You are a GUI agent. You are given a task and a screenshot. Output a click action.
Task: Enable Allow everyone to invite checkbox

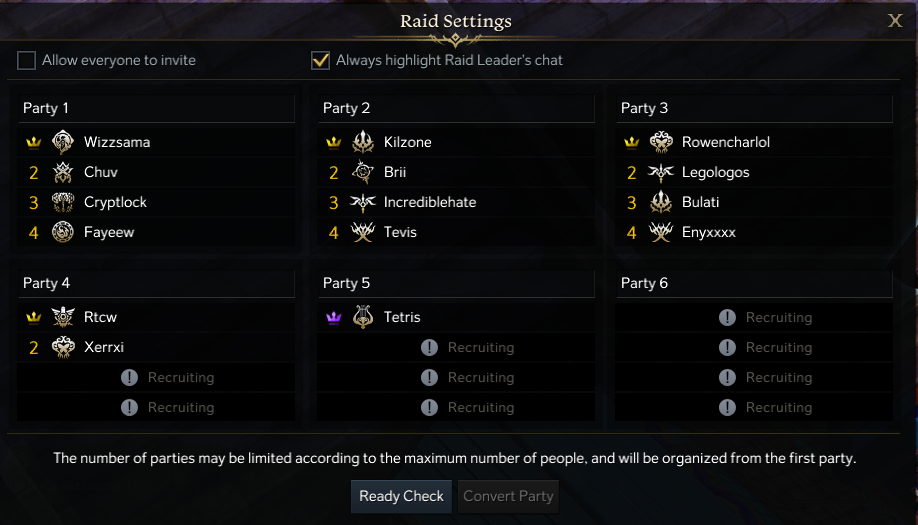26,60
